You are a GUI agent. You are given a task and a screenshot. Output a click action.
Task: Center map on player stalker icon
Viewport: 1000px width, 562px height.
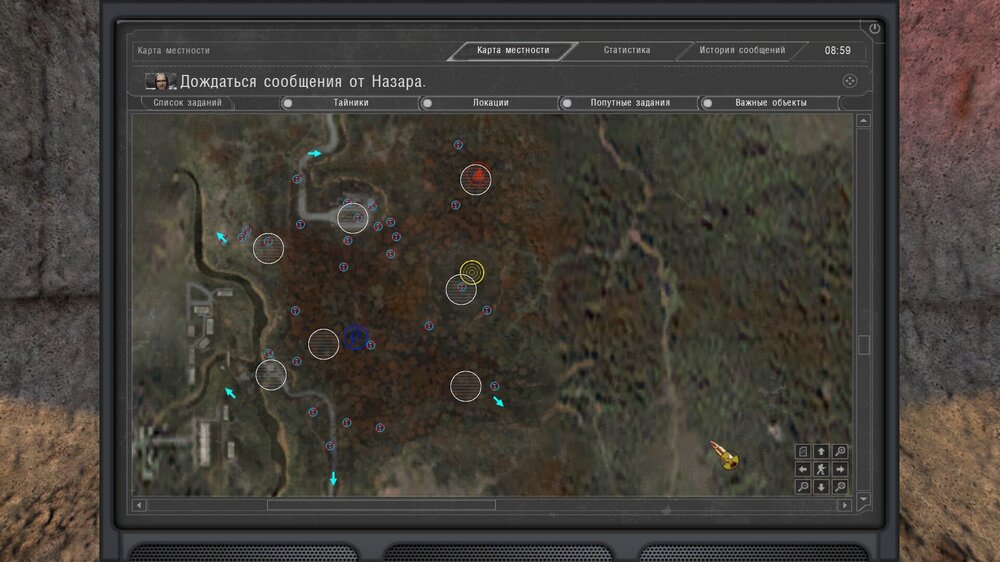tap(821, 469)
